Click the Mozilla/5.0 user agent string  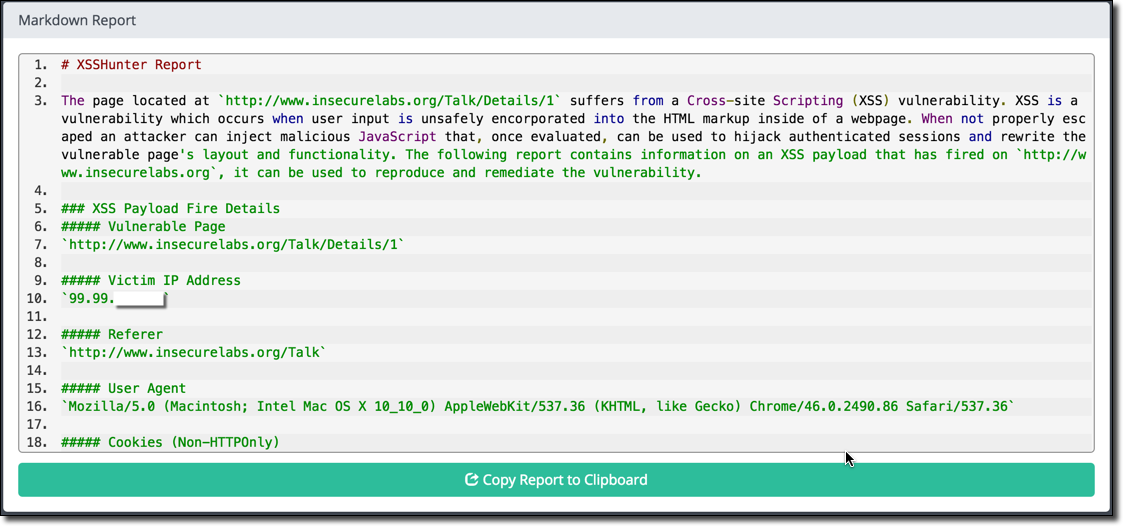(537, 407)
